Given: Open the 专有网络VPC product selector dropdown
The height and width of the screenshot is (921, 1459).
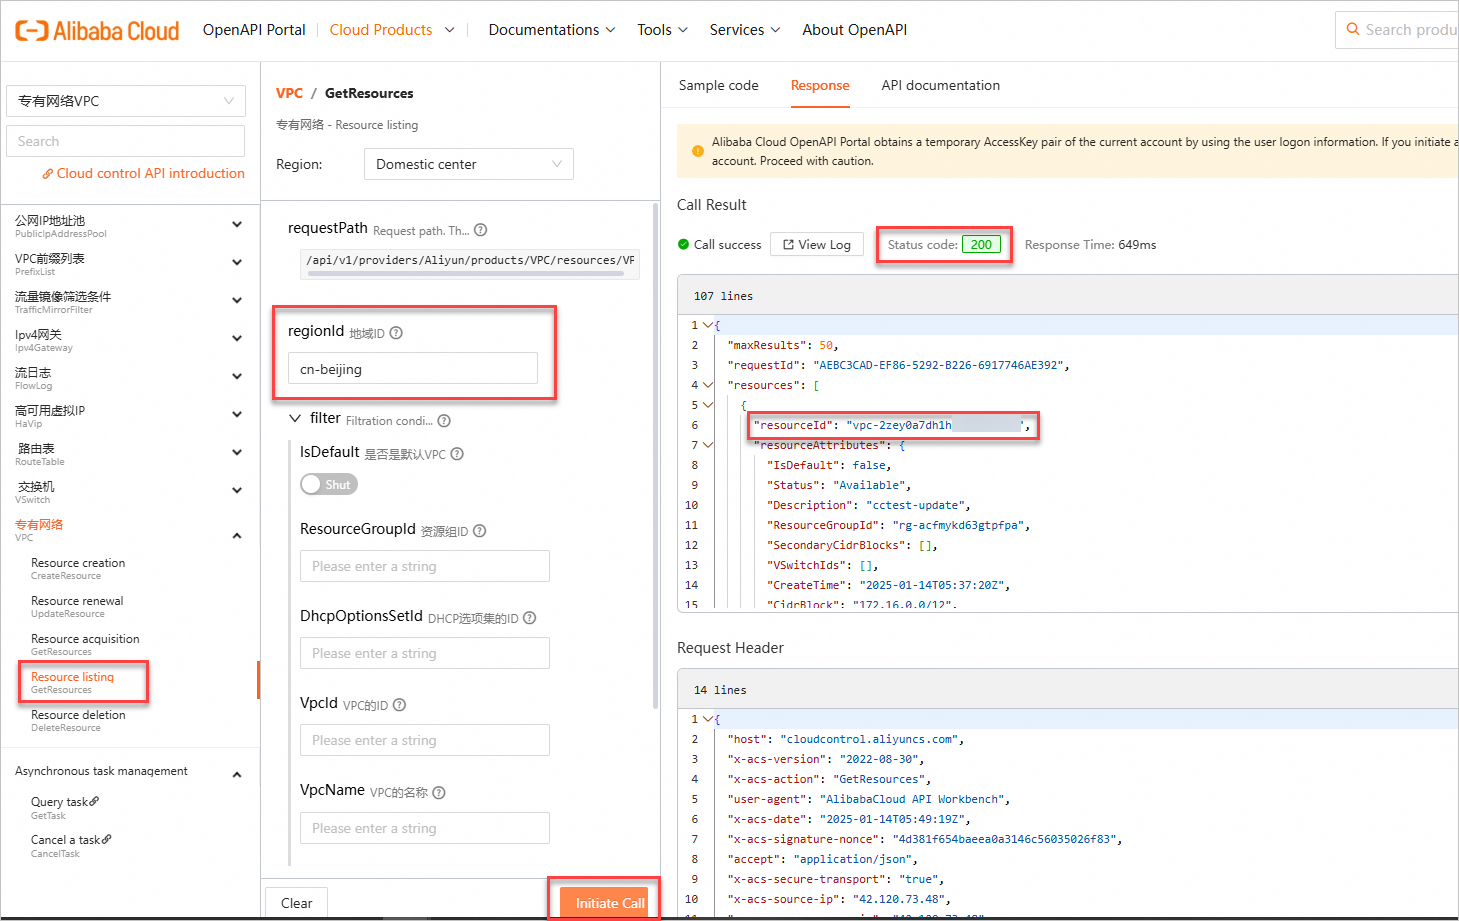Looking at the screenshot, I should [125, 101].
